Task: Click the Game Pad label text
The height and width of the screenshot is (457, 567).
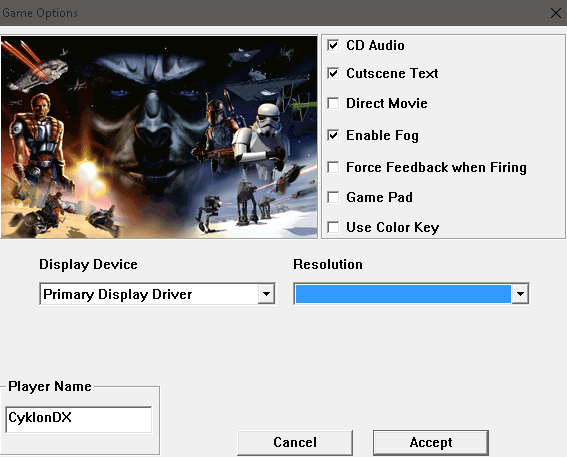Action: [379, 197]
